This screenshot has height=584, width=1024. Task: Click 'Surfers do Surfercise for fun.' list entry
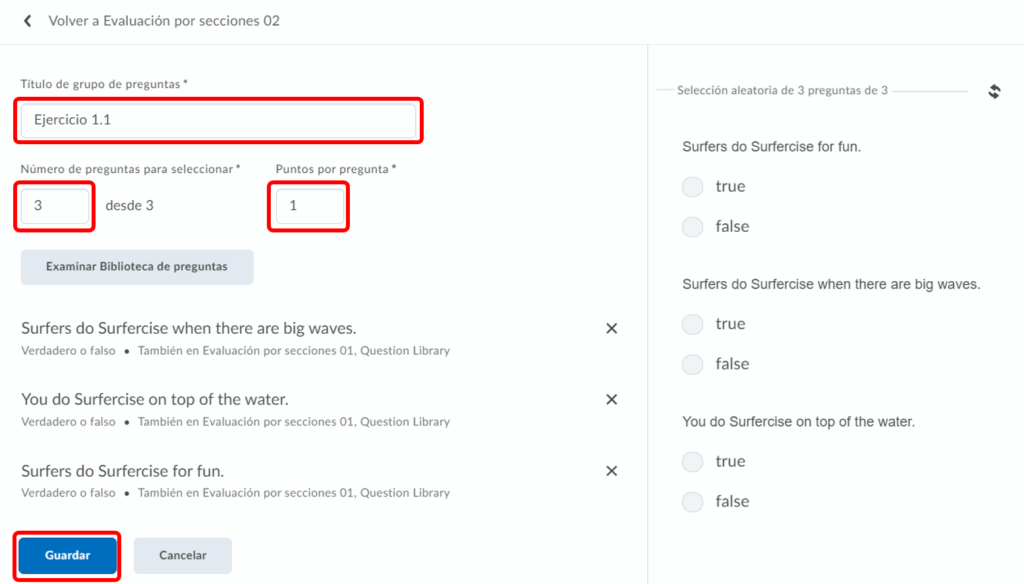pyautogui.click(x=122, y=471)
